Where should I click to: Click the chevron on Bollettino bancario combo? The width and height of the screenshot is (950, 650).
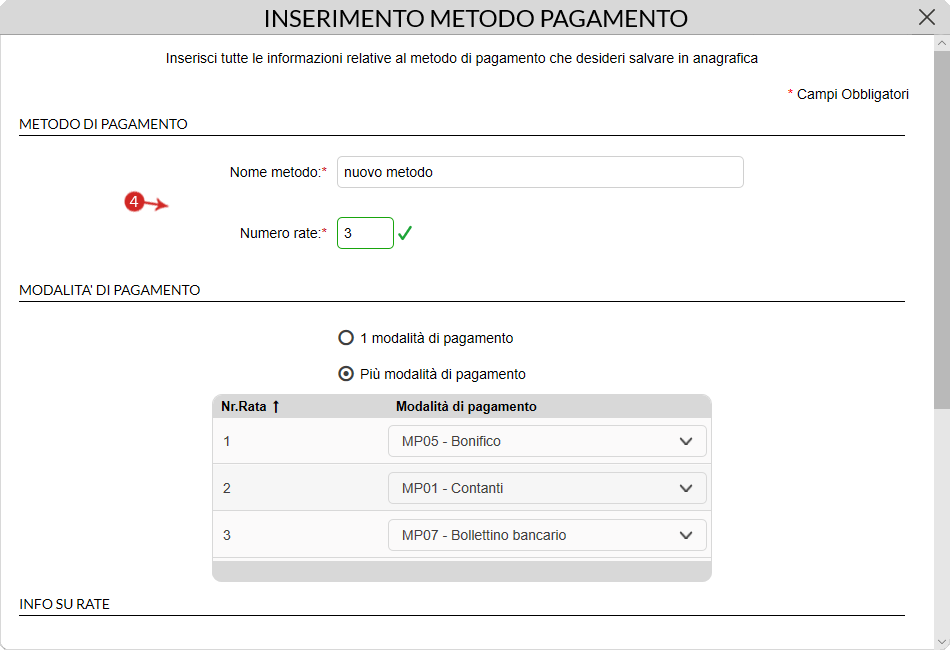coord(686,536)
